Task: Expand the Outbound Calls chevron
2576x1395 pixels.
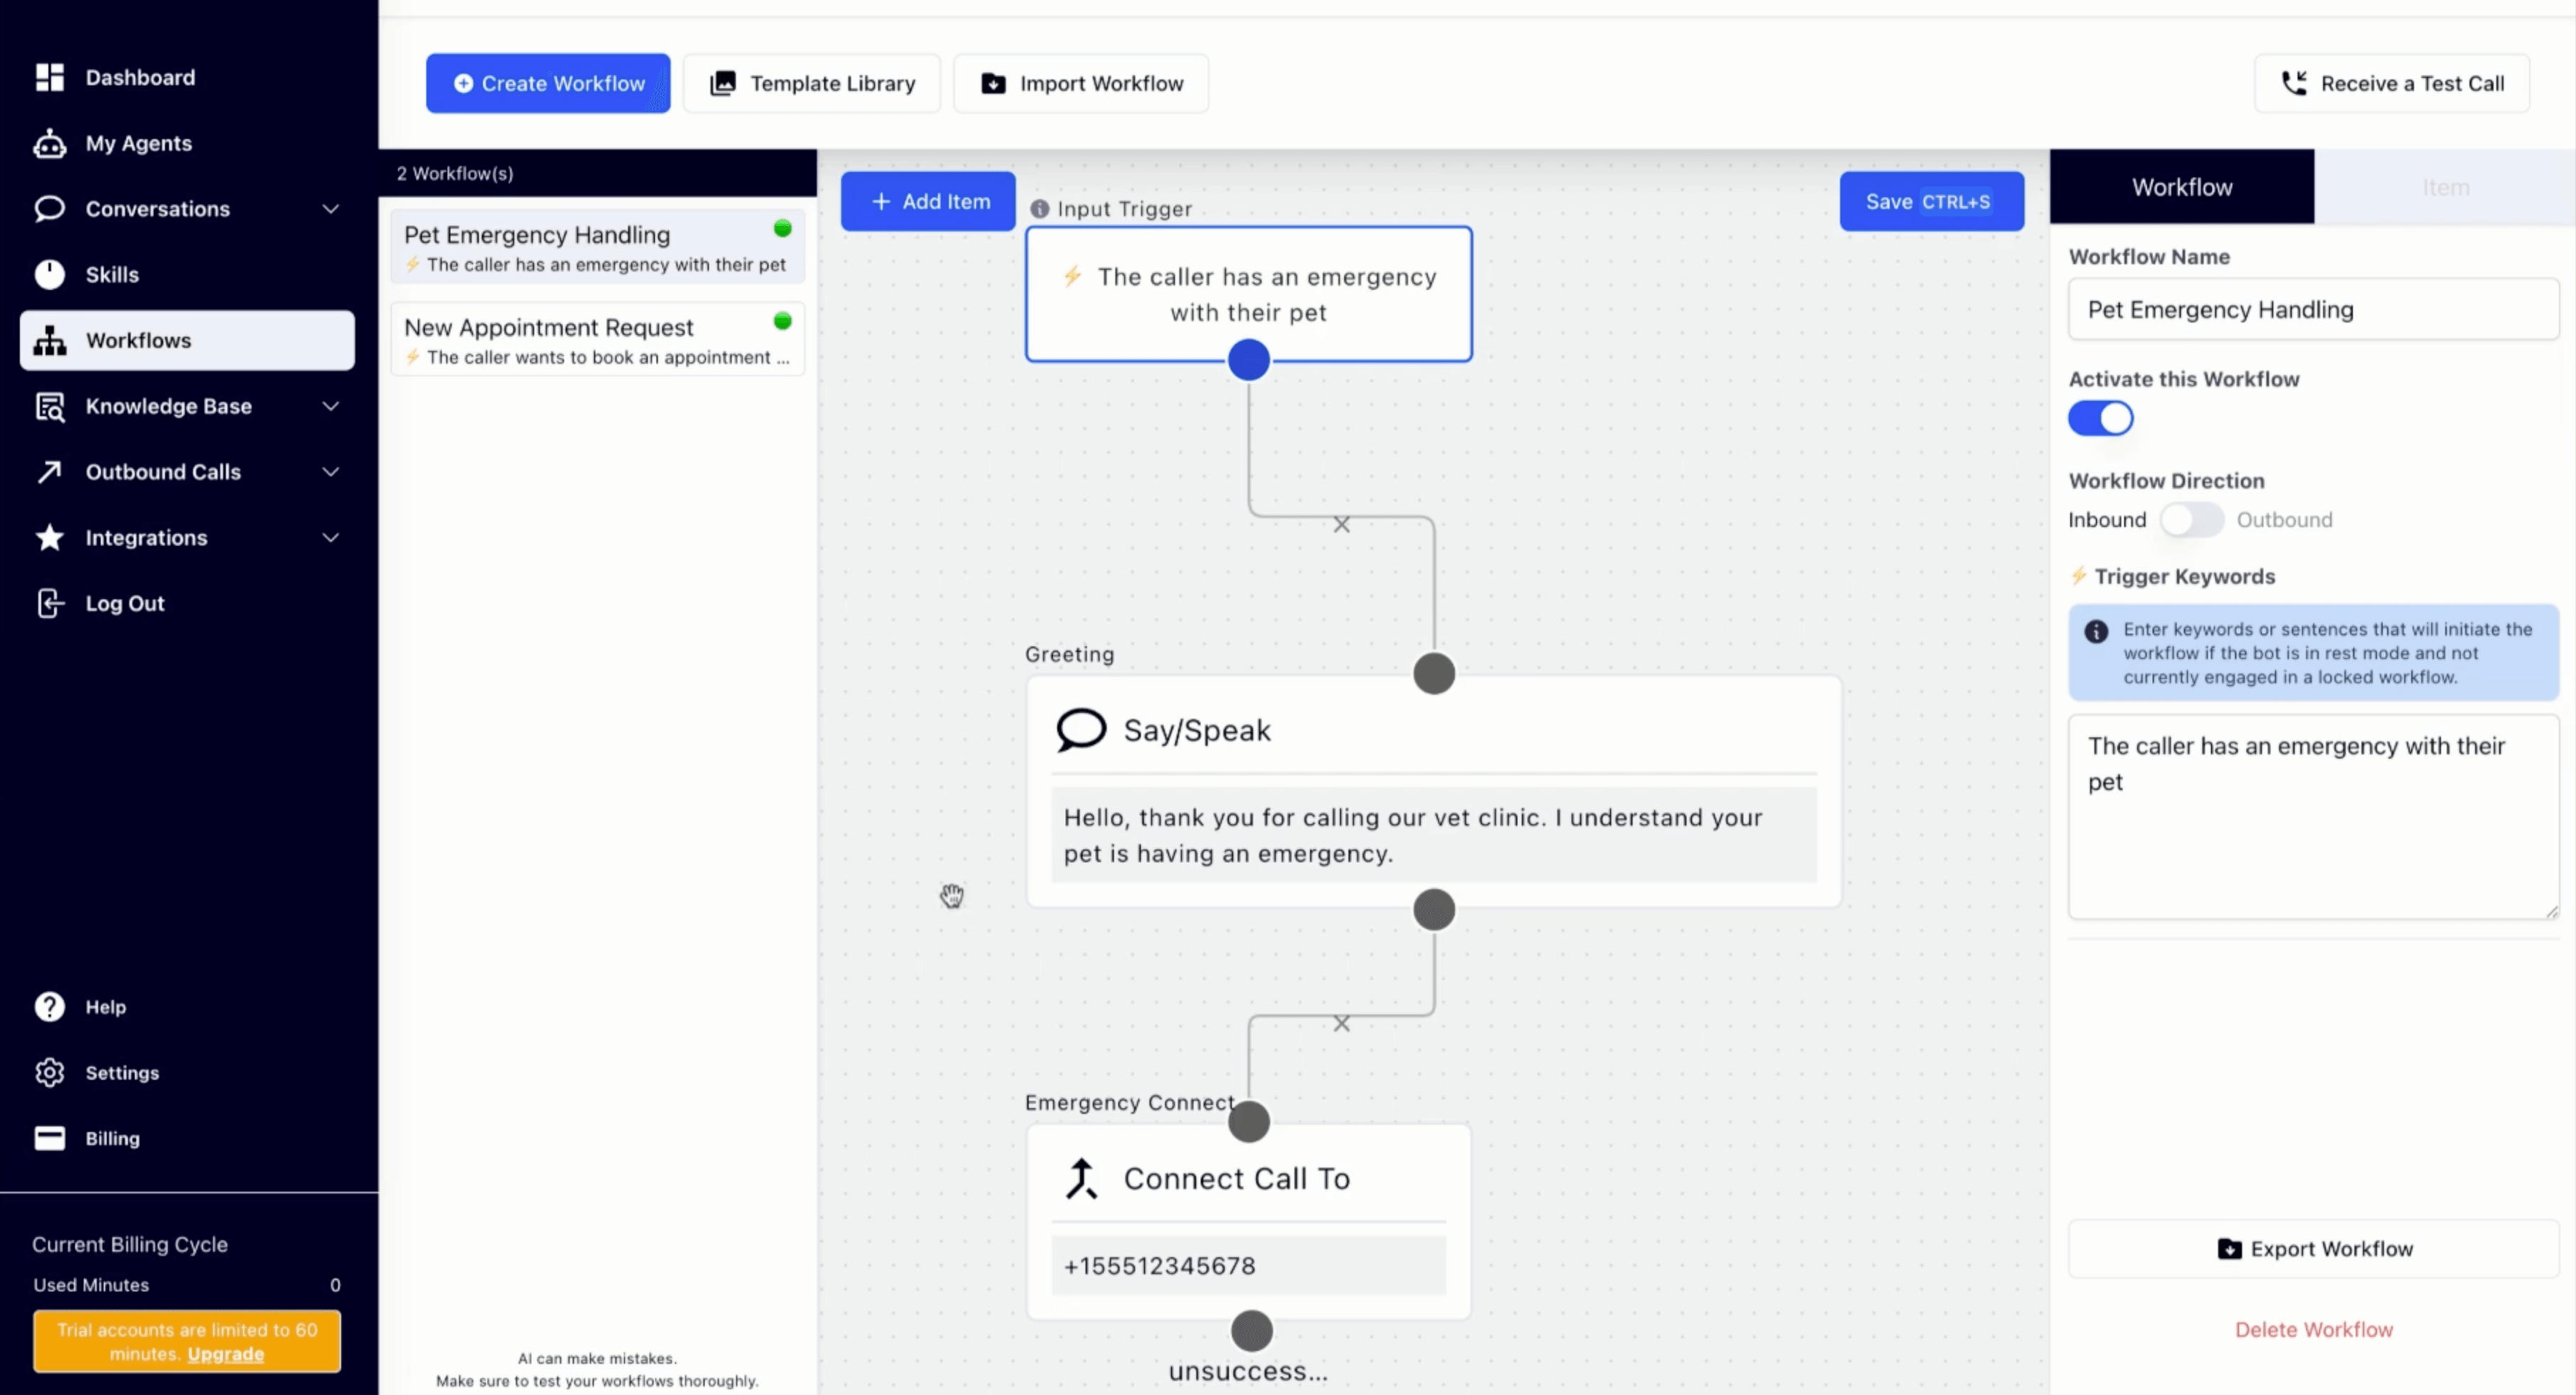Action: (331, 472)
